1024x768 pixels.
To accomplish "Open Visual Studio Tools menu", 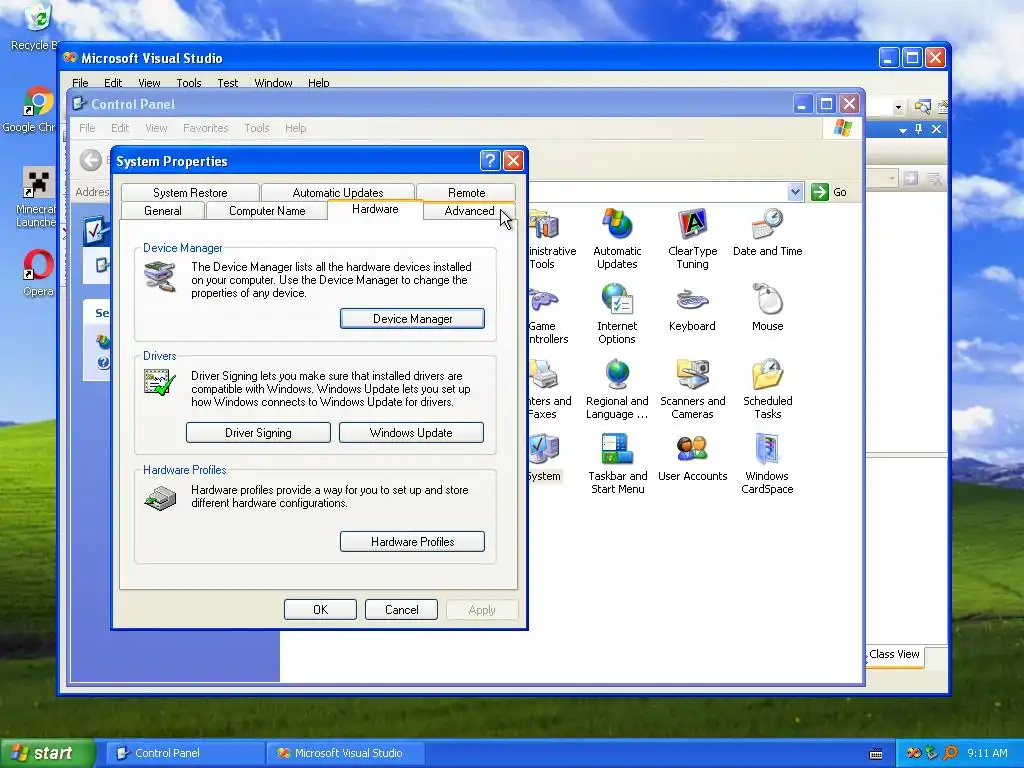I will [x=189, y=83].
